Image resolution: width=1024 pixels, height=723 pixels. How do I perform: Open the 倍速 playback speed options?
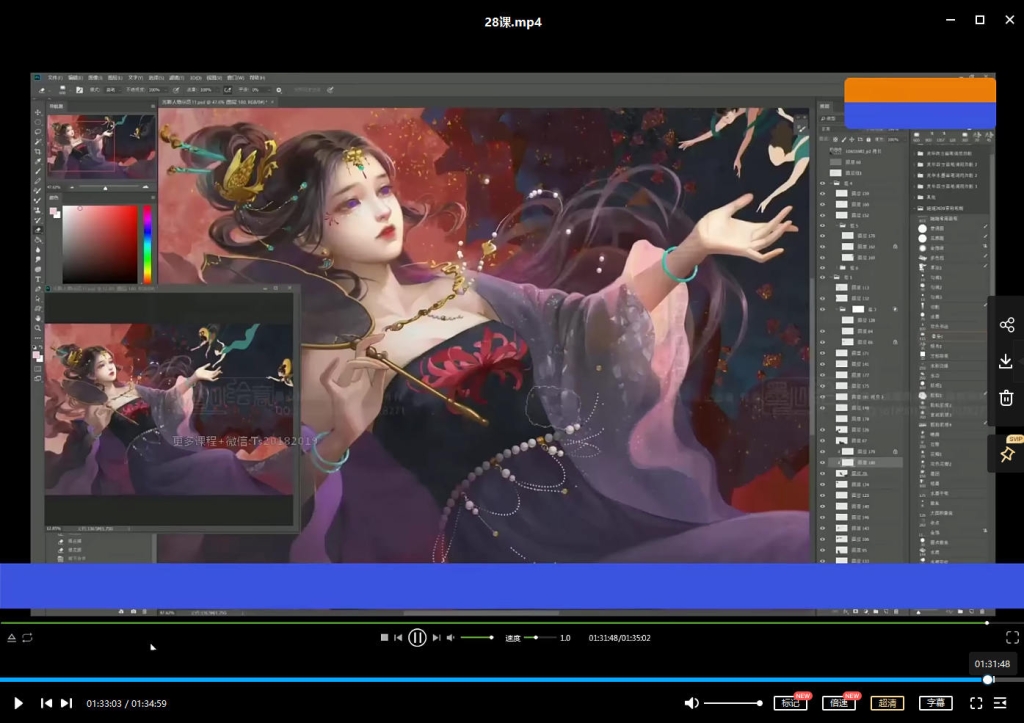tap(839, 703)
